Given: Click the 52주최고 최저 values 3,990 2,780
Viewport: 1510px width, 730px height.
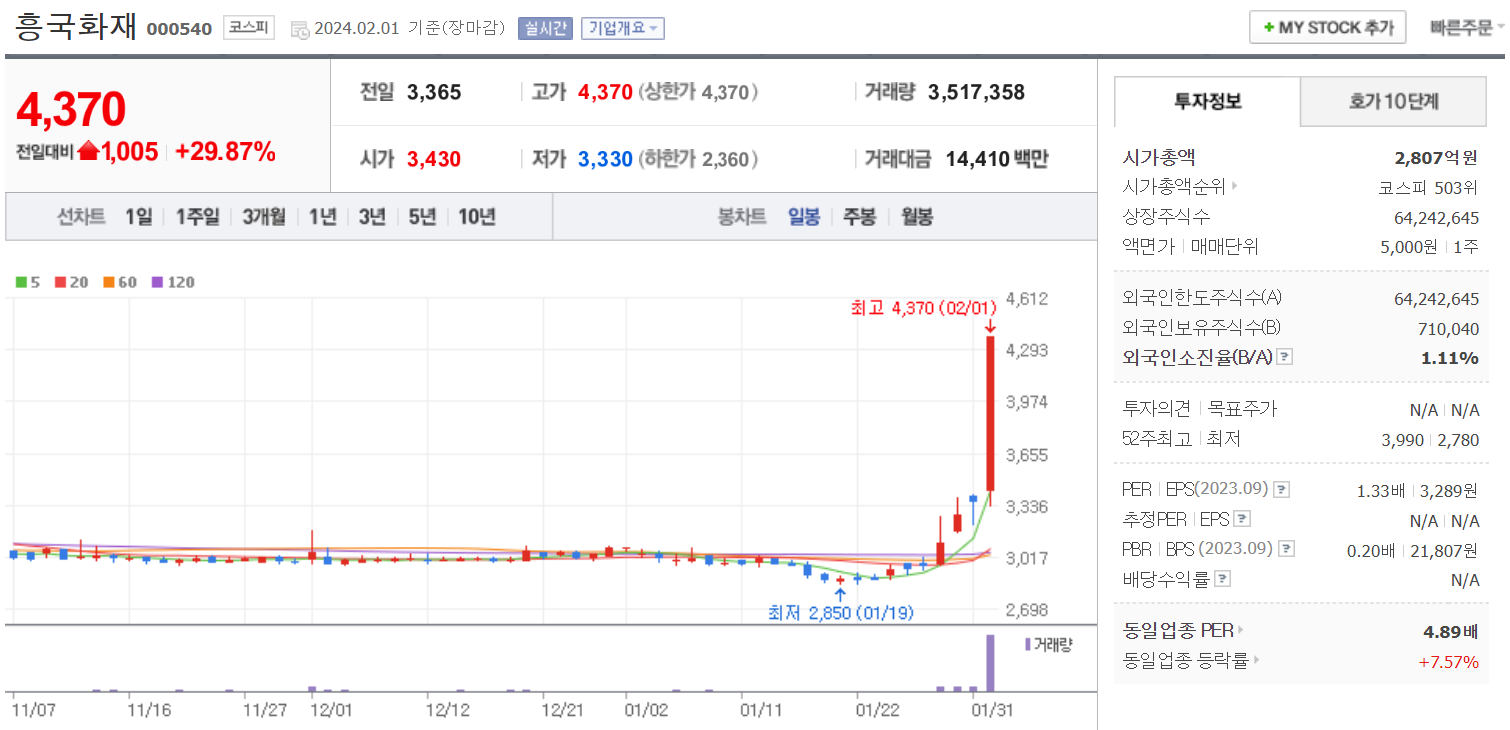Looking at the screenshot, I should tap(1430, 439).
